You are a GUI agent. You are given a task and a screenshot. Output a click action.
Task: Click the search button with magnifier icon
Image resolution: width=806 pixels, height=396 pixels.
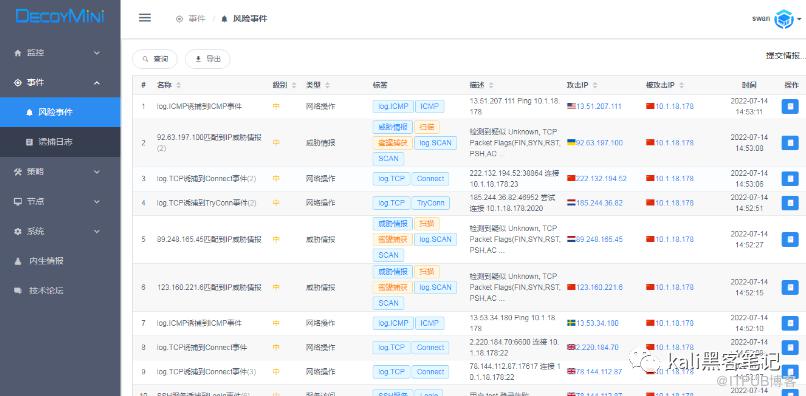[x=155, y=59]
